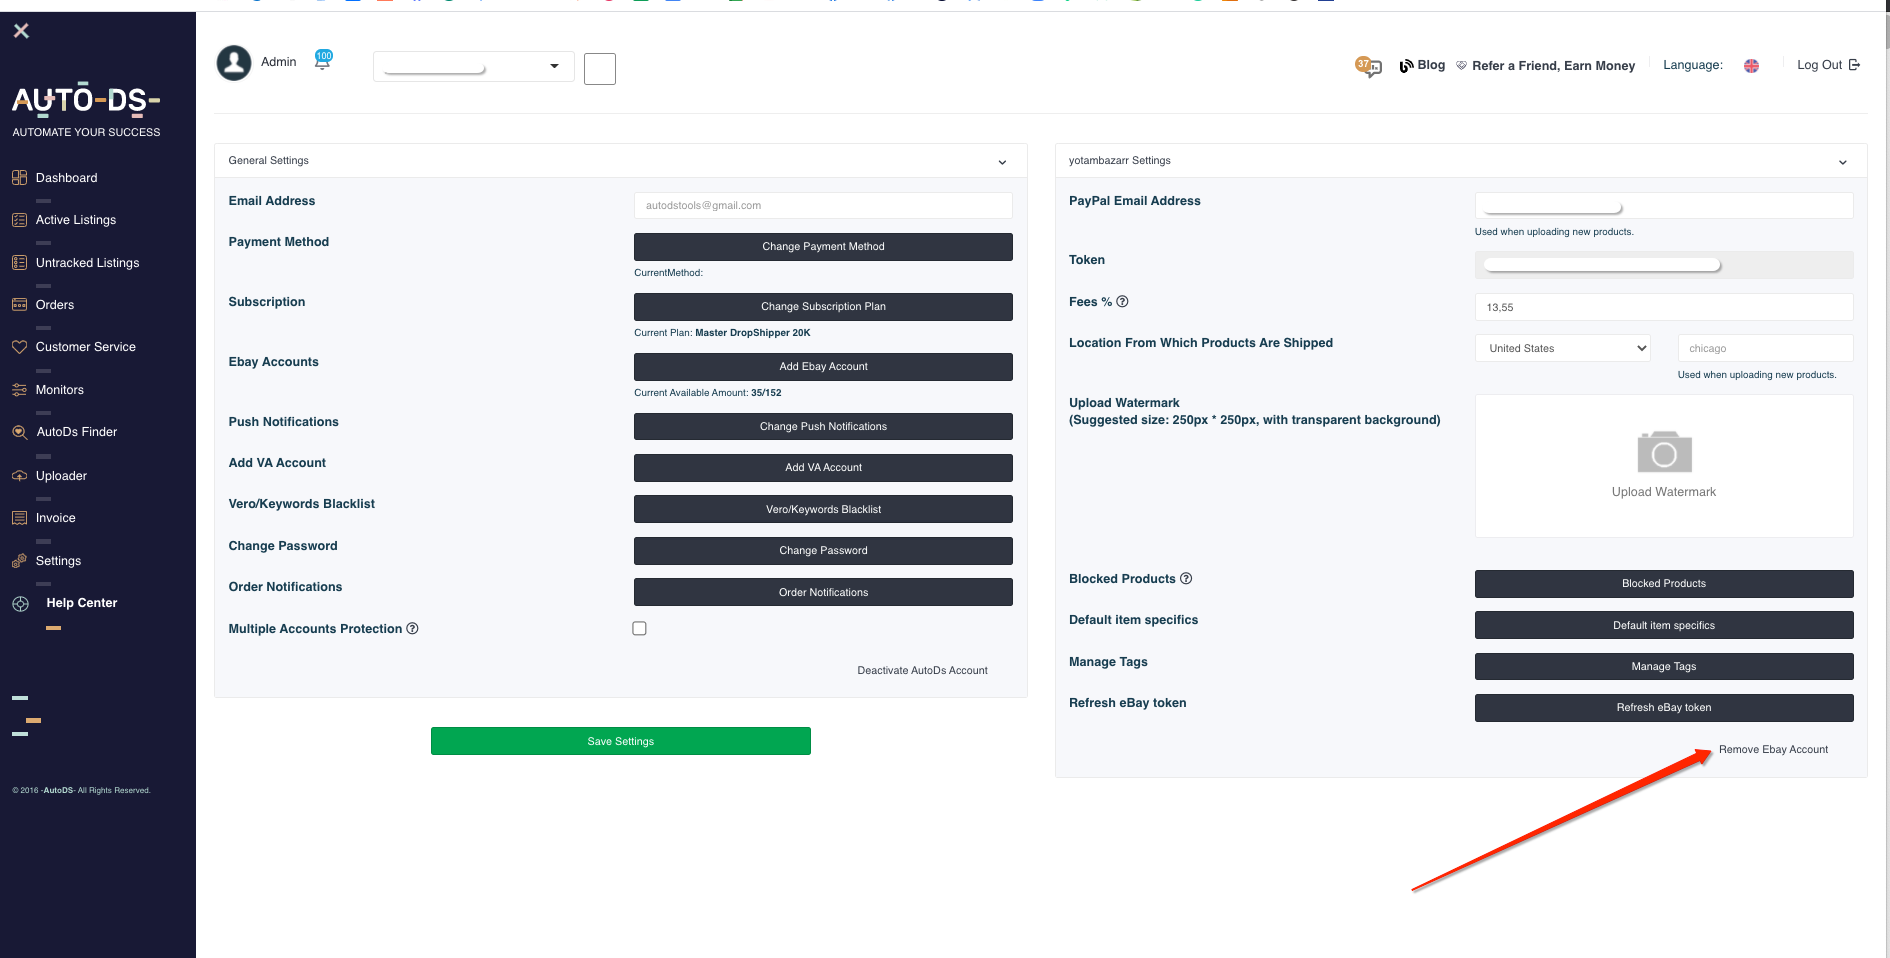Click the Add VA Account button
Viewport: 1890px width, 958px height.
(823, 468)
